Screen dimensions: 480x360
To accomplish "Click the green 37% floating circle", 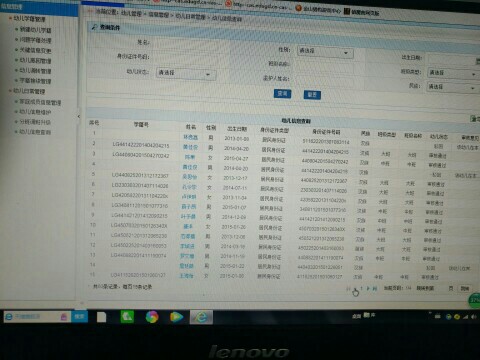I will 475,300.
